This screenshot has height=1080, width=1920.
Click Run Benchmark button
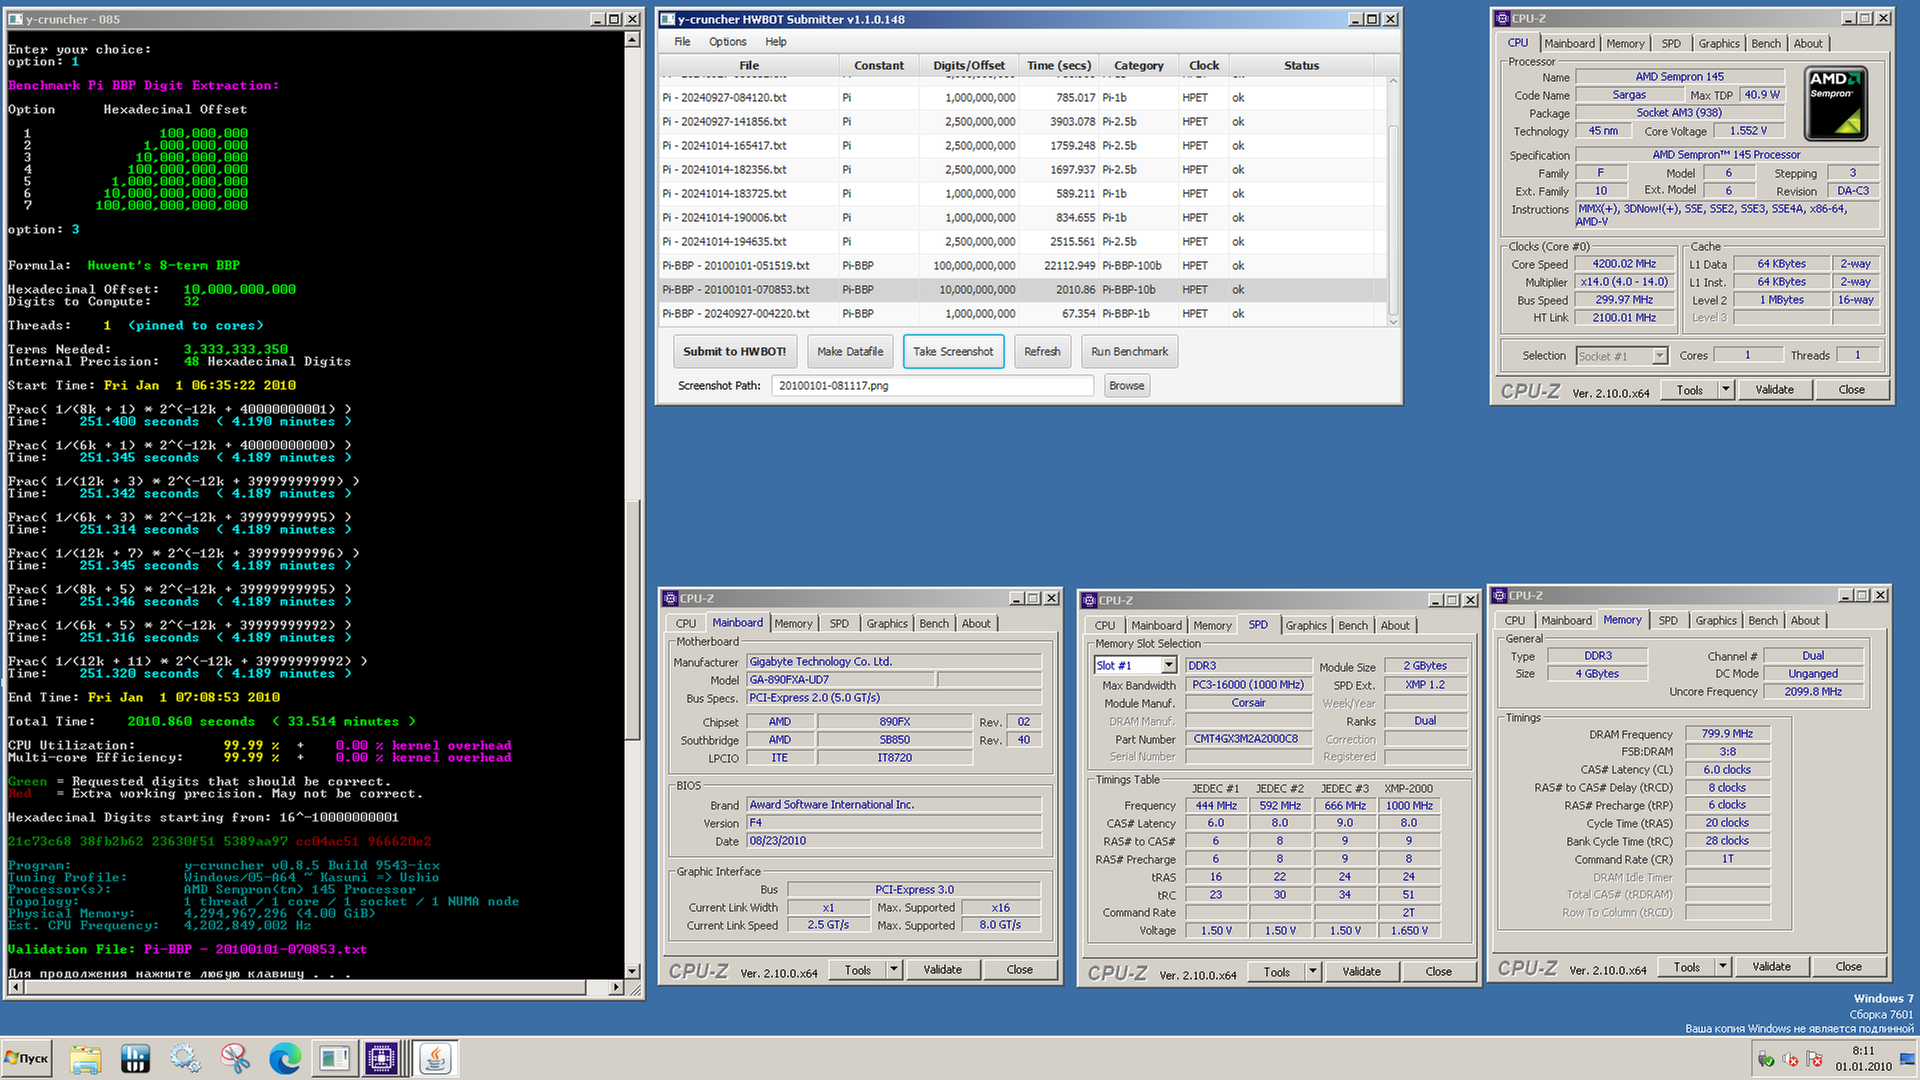click(1129, 352)
